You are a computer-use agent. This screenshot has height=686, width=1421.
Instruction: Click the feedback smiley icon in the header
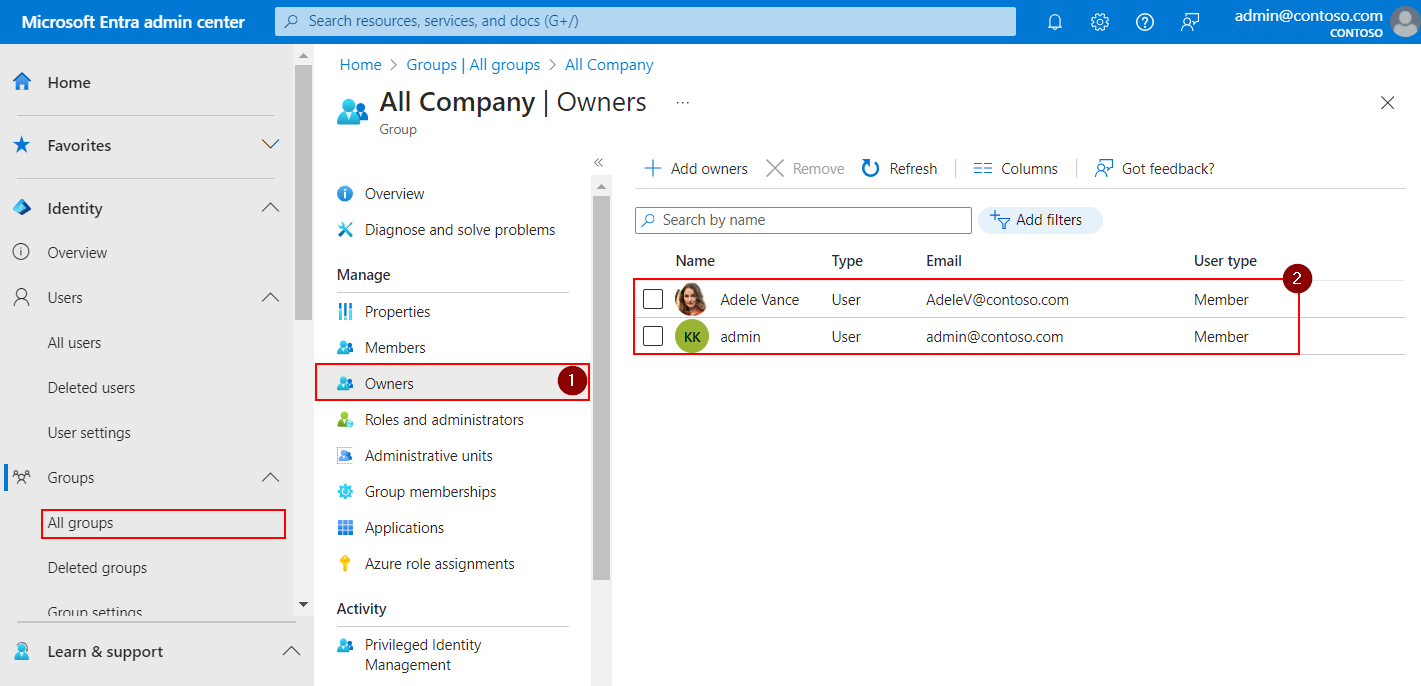1189,21
